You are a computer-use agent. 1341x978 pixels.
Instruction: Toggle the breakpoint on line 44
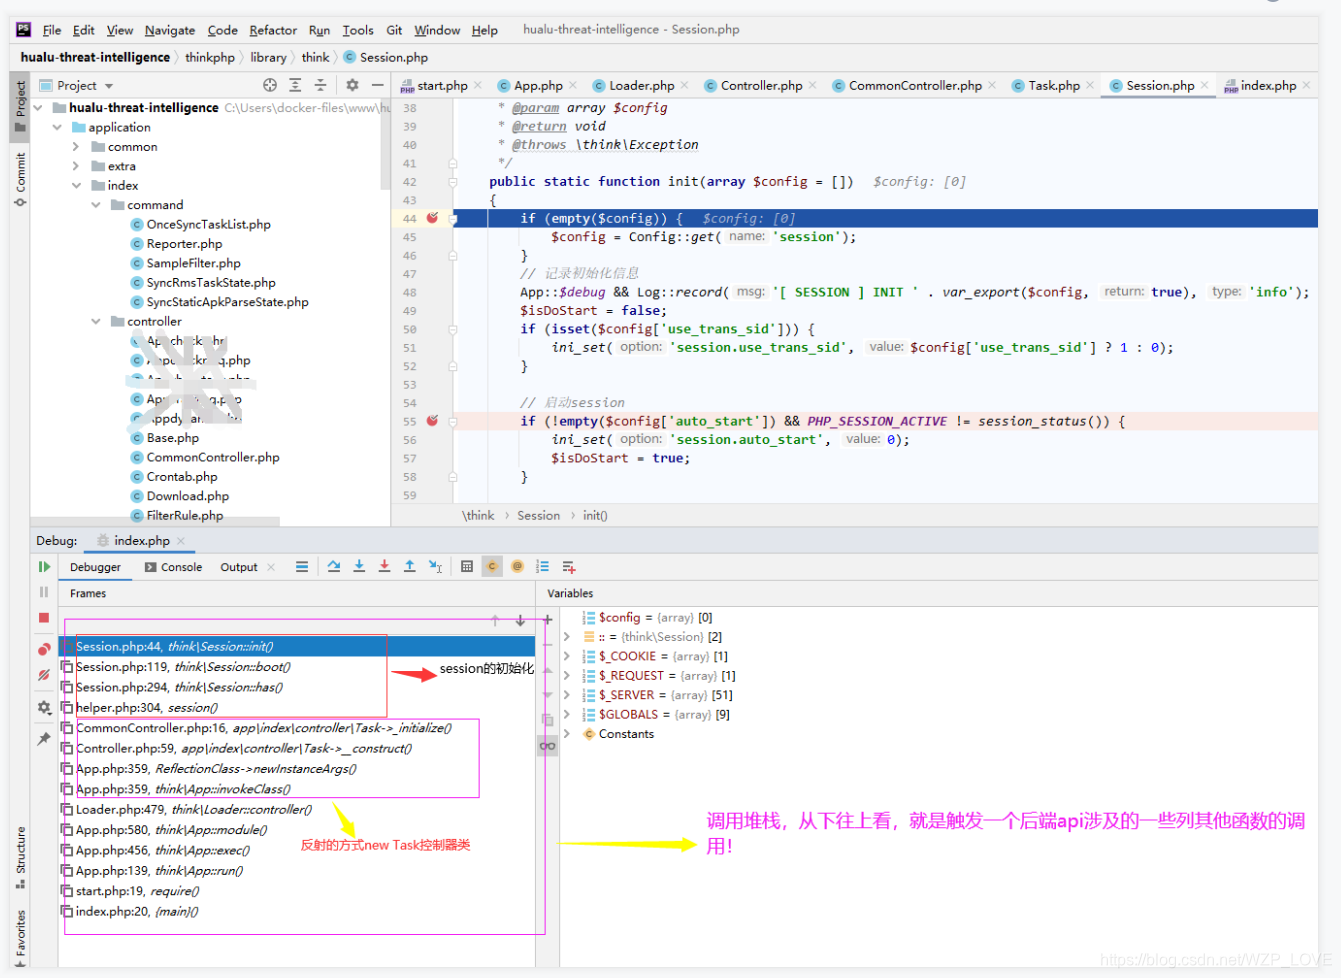[x=431, y=217]
